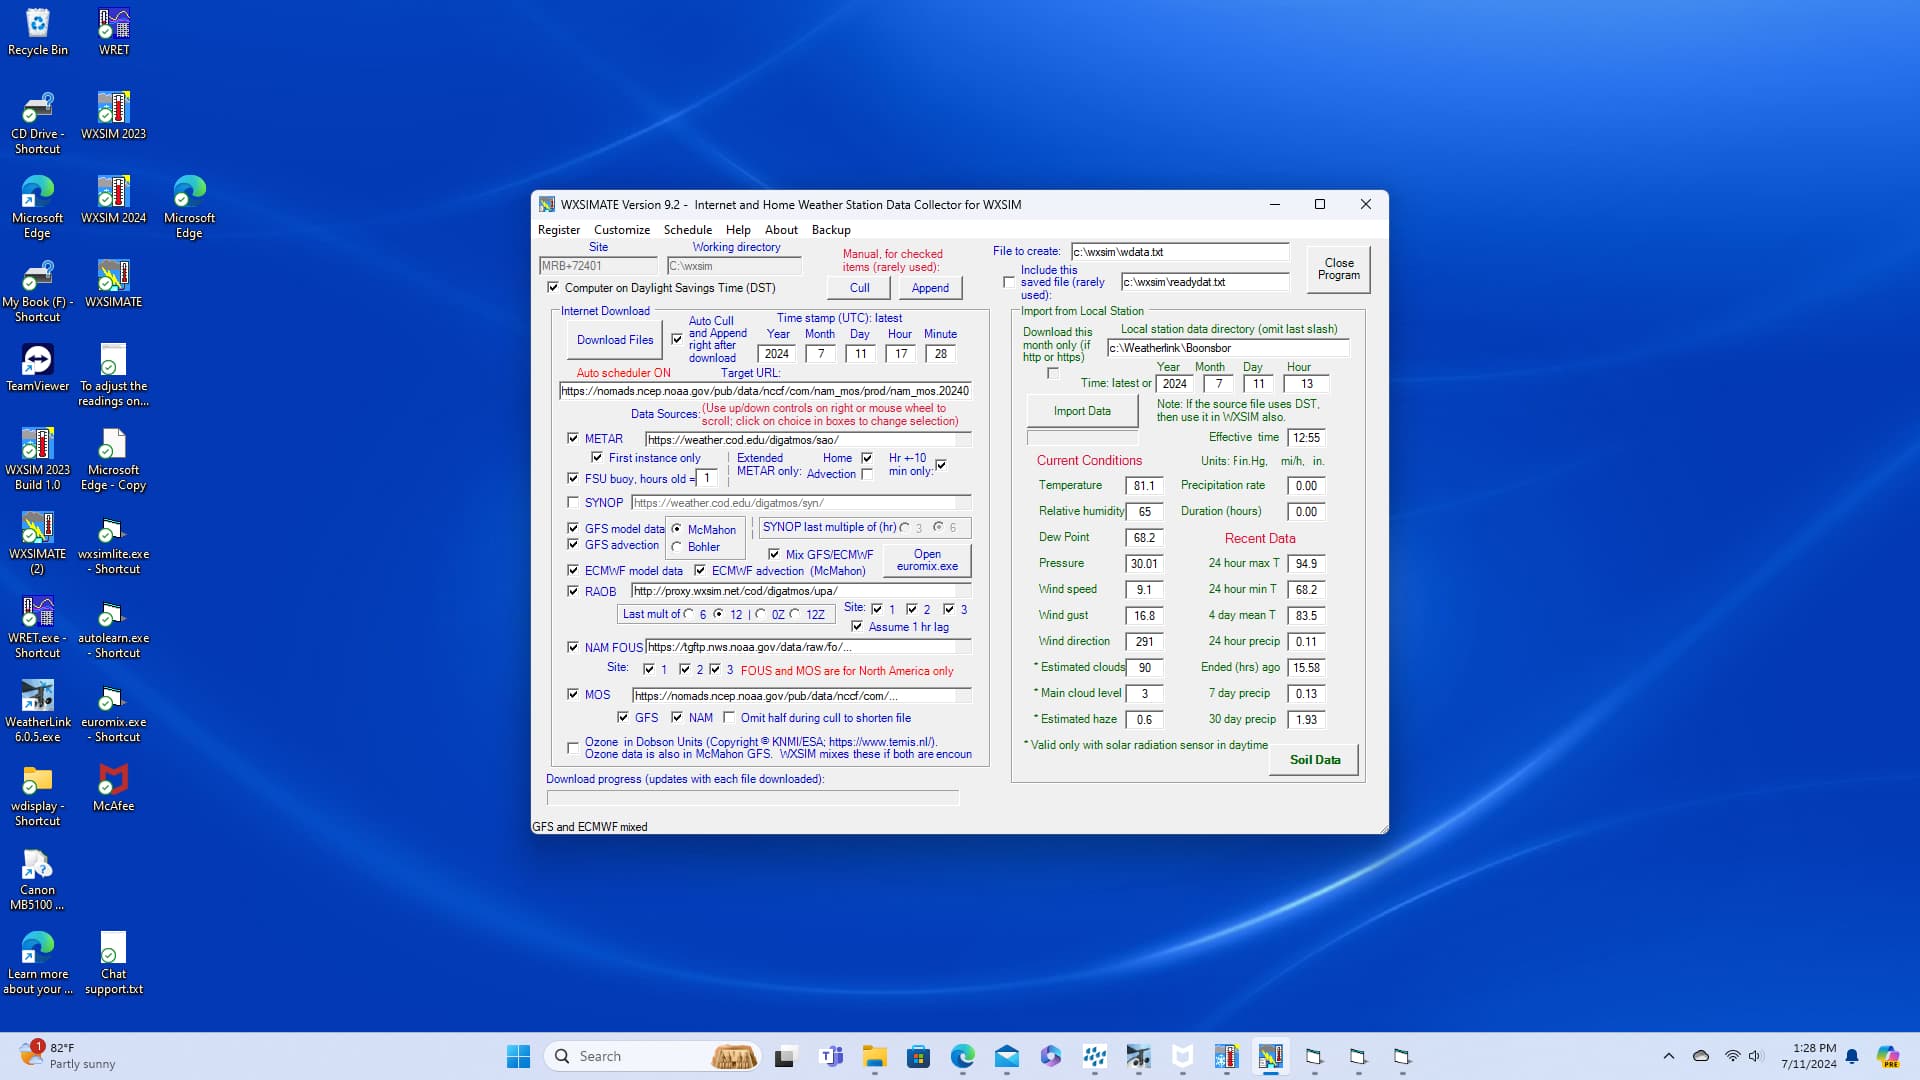
Task: Select the Bohler radio button
Action: tap(677, 547)
